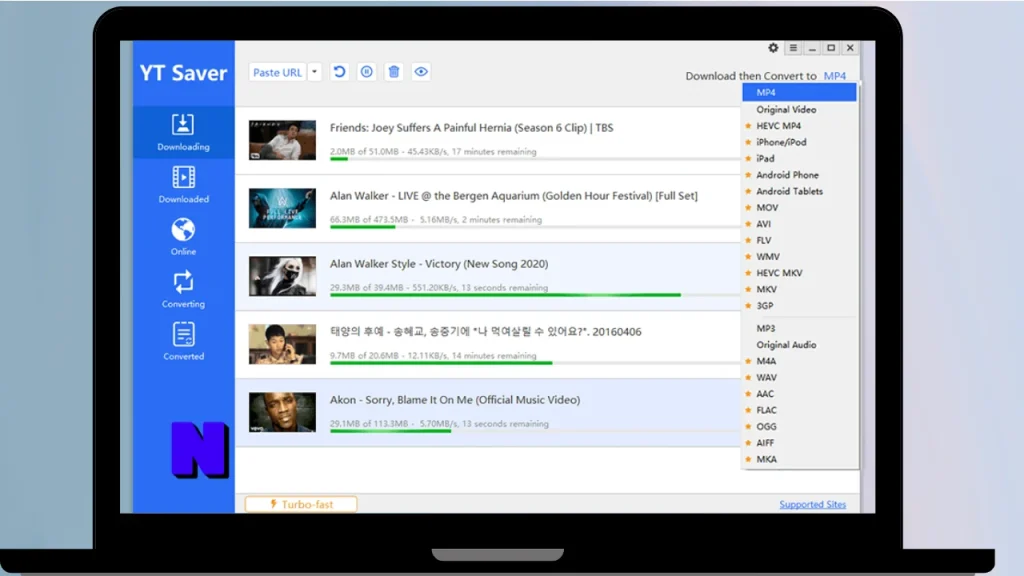Screen dimensions: 1024x576
Task: Open settings gear icon
Action: [x=773, y=48]
